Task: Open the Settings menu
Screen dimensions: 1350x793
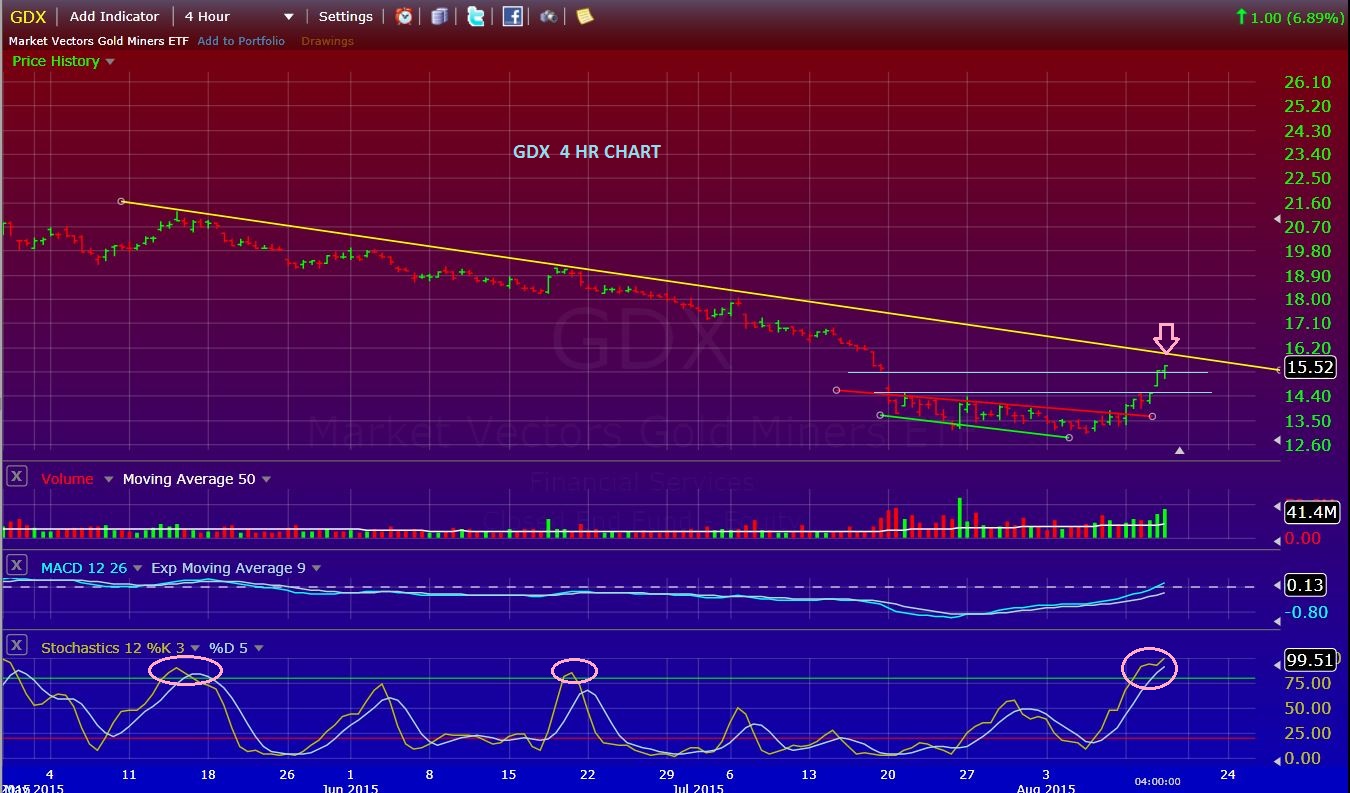Action: [x=345, y=16]
